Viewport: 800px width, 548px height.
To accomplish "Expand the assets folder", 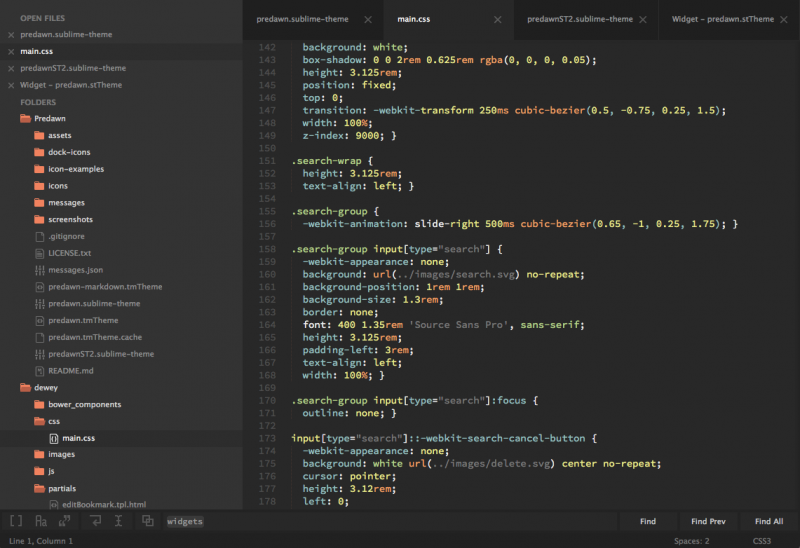I will pyautogui.click(x=39, y=135).
